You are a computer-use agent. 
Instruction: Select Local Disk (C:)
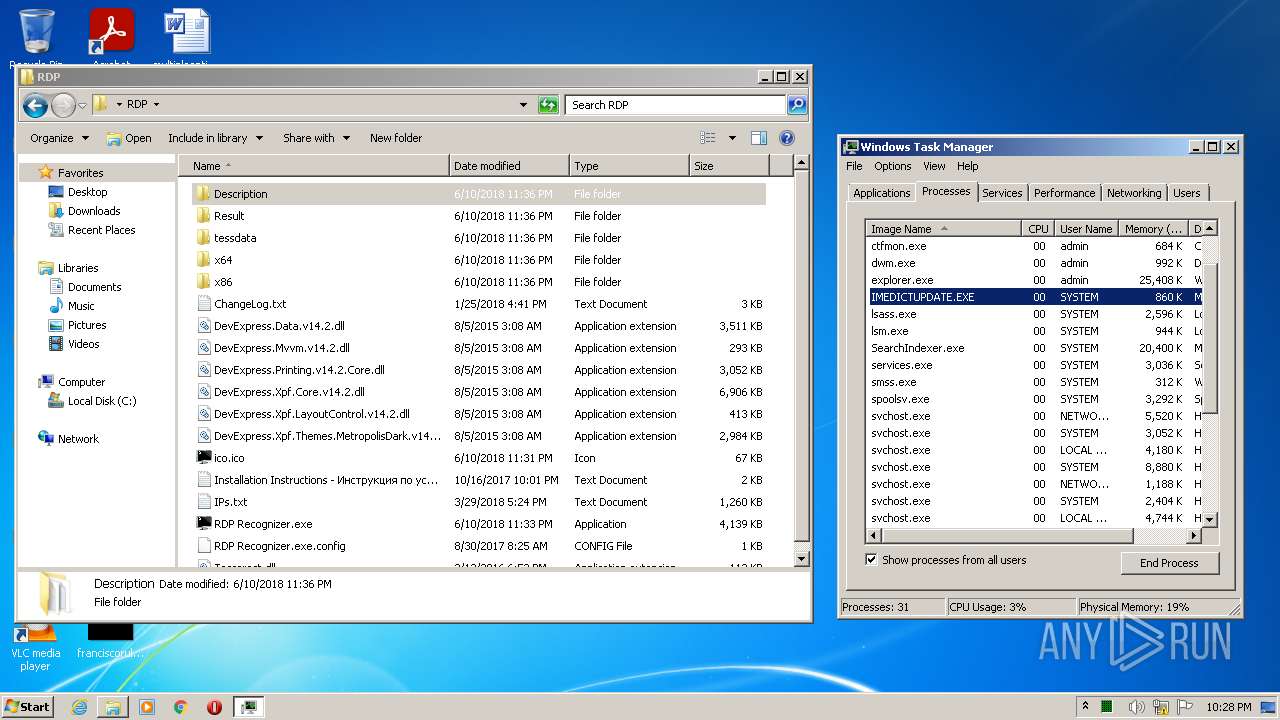pos(101,401)
